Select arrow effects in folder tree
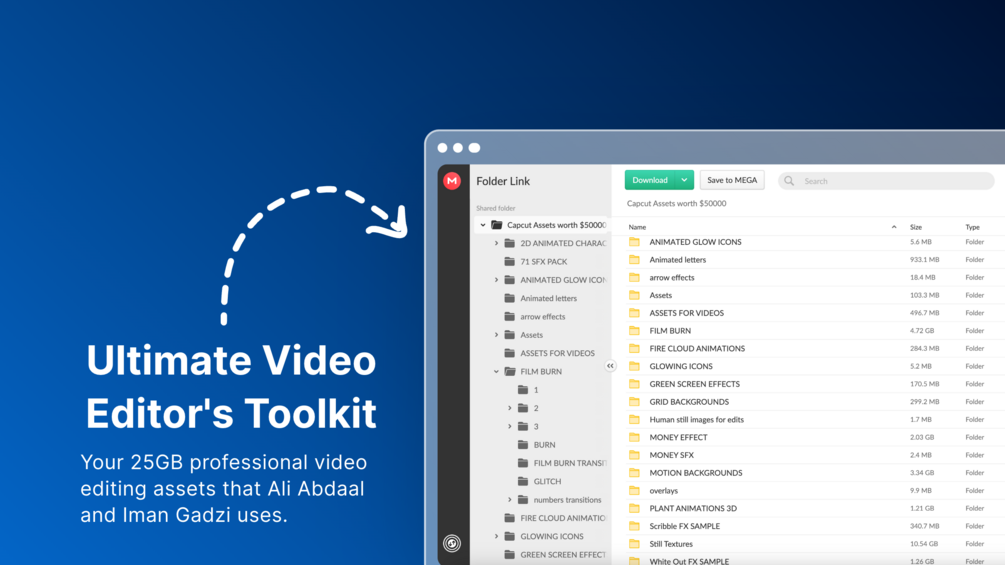The width and height of the screenshot is (1005, 565). point(543,316)
